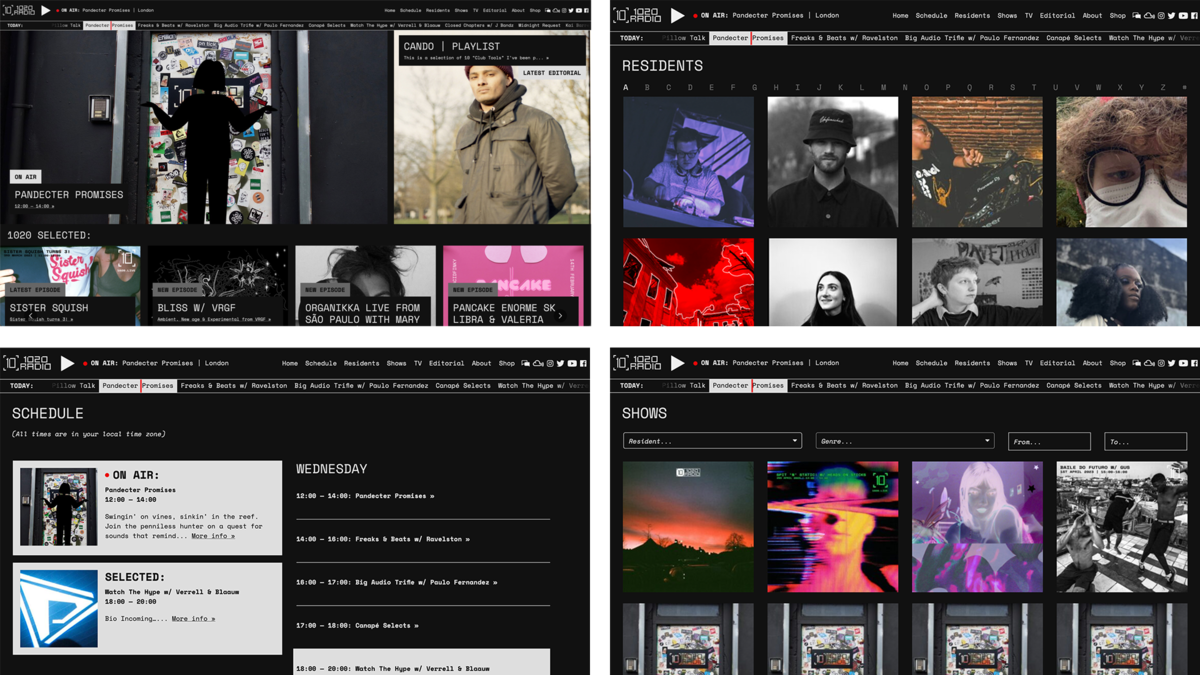The image size is (1200, 675).
Task: Select Schedule in the Residents page nav menu
Action: point(931,16)
